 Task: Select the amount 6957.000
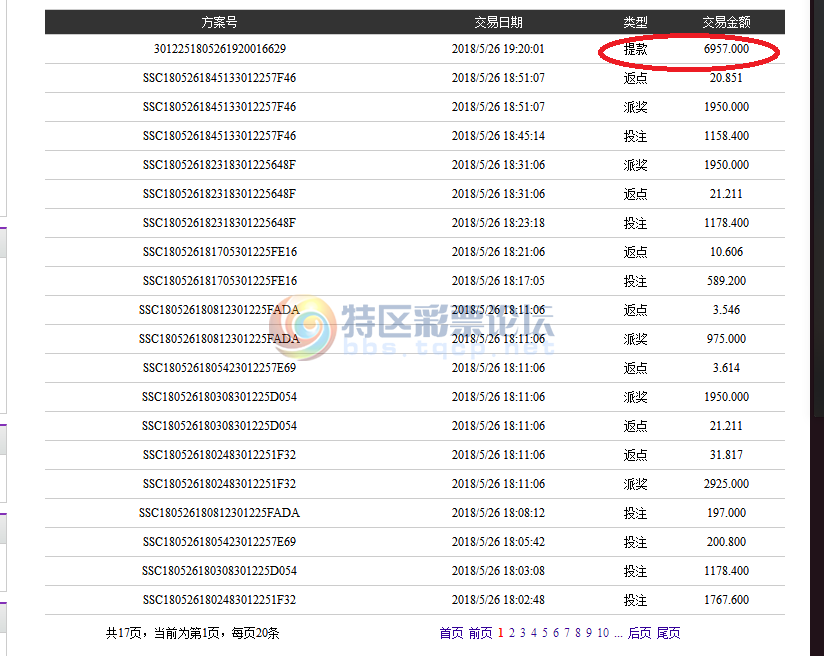pos(726,49)
